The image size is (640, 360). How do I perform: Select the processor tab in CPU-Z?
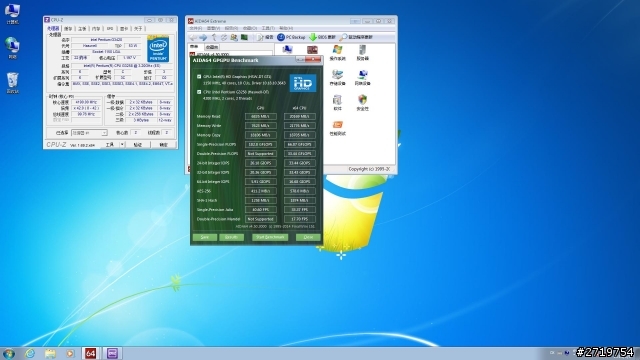click(53, 29)
